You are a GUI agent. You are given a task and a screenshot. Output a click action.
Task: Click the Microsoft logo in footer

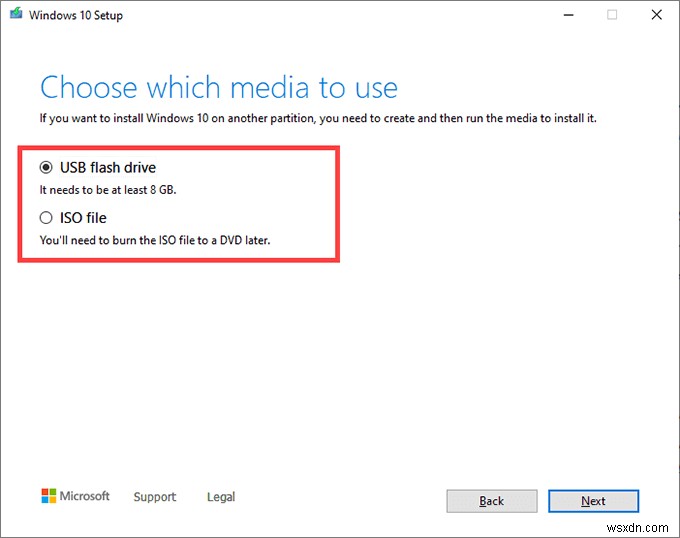[x=75, y=496]
